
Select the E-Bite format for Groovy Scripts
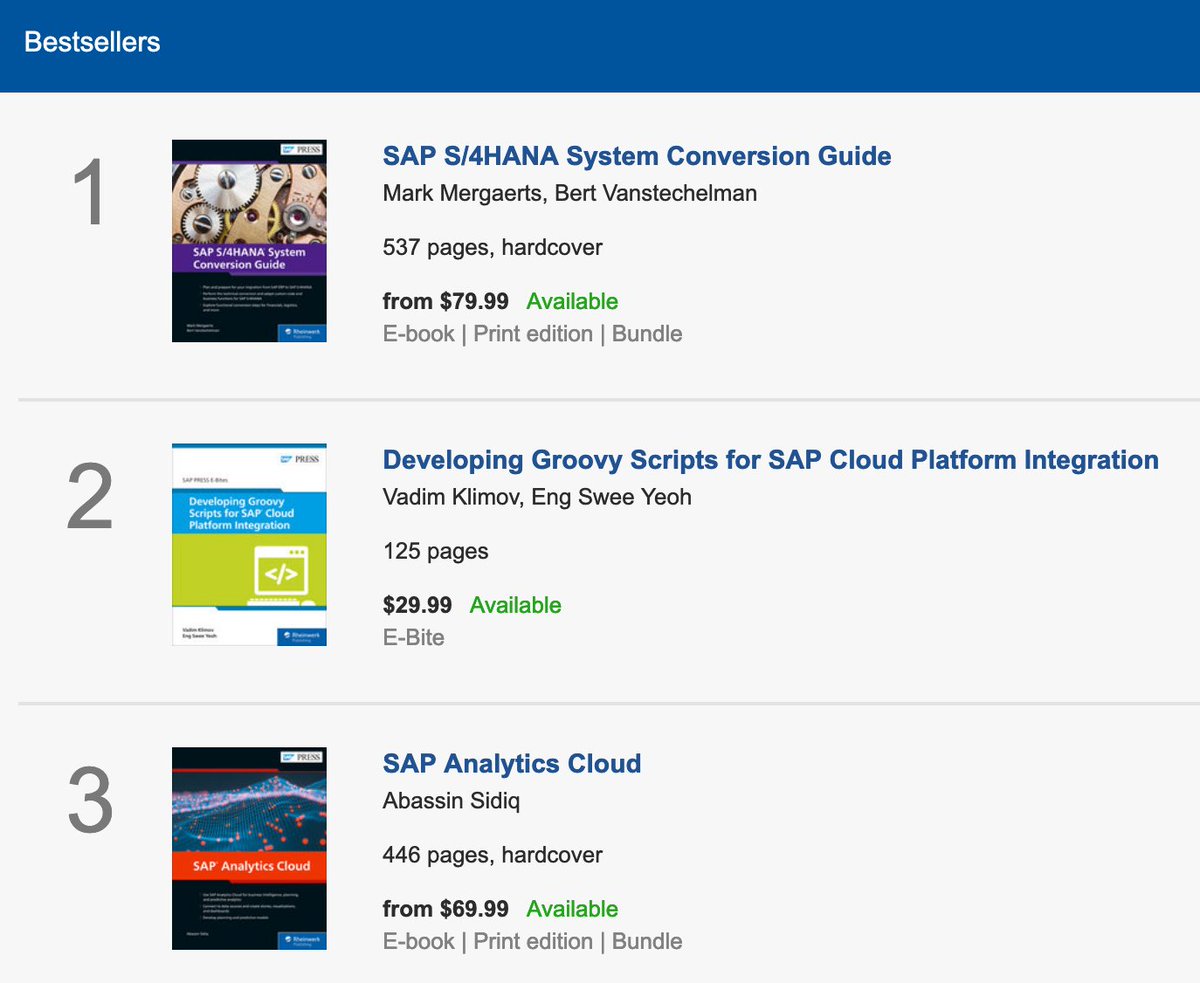[413, 638]
